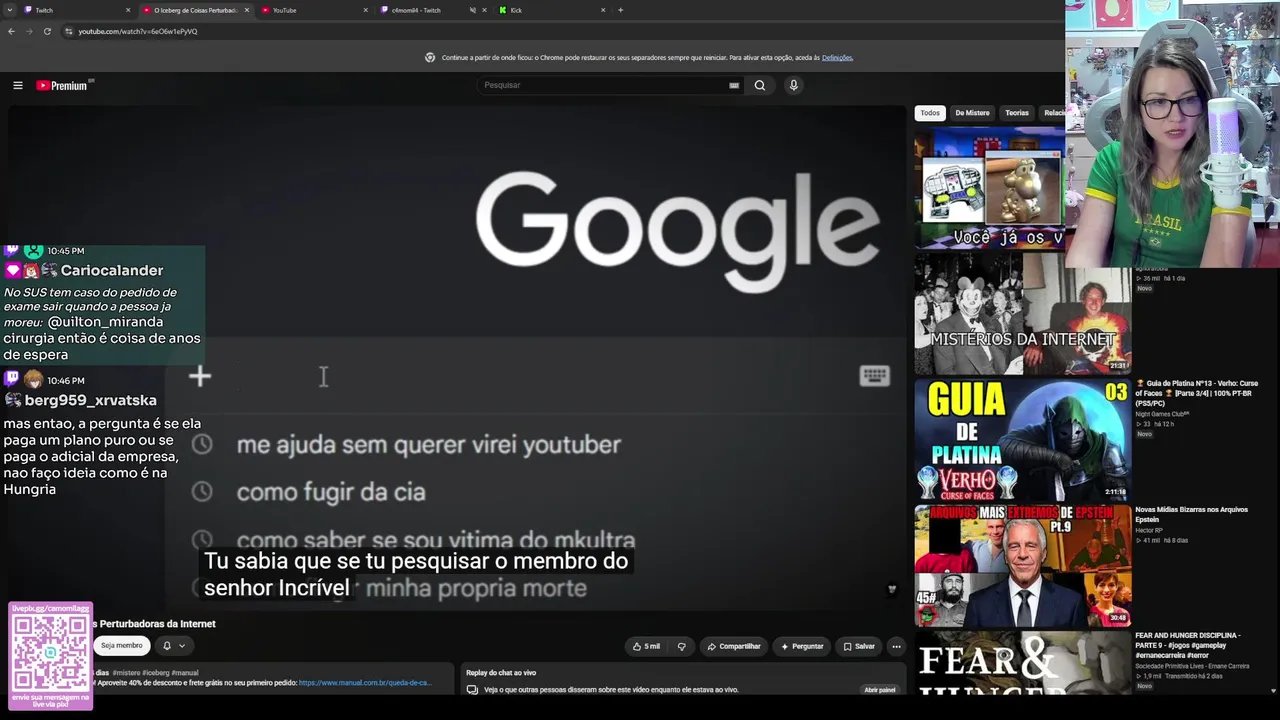Close the Kick tab
Screen dimensions: 1280x720
(603, 10)
